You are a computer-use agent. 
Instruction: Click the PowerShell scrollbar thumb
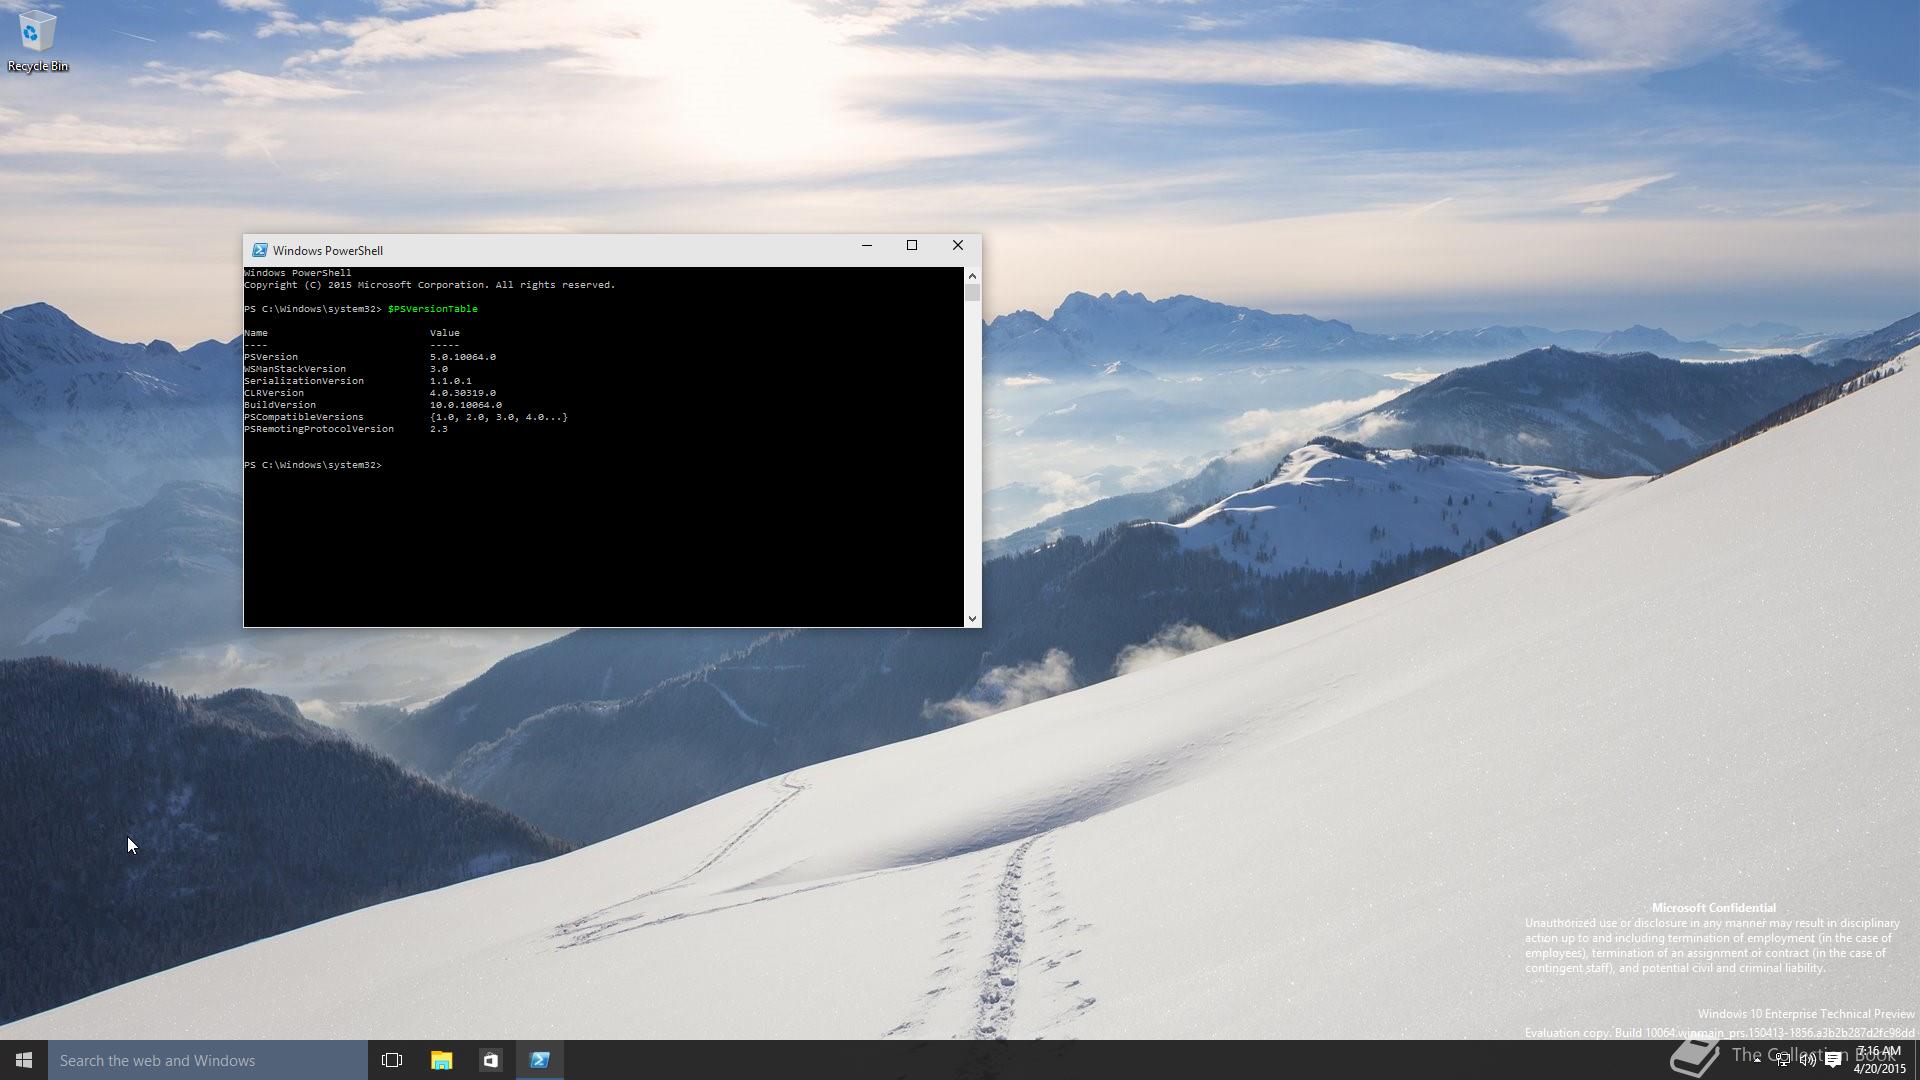(x=972, y=293)
